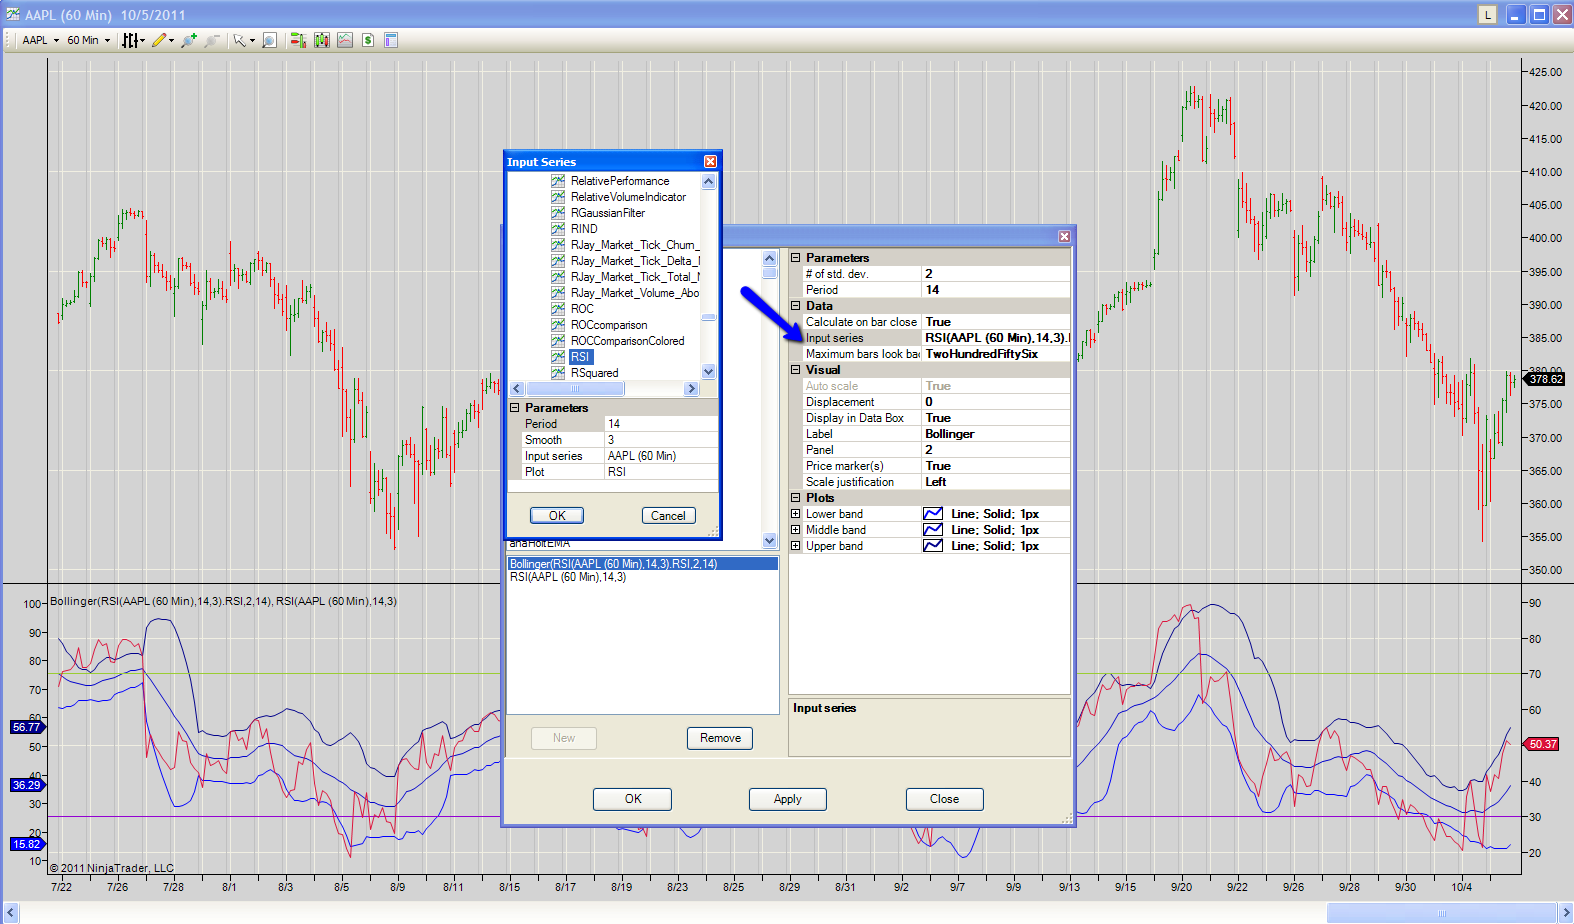Click the RIND indicator icon
Viewport: 1574px width, 924px height.
point(558,229)
